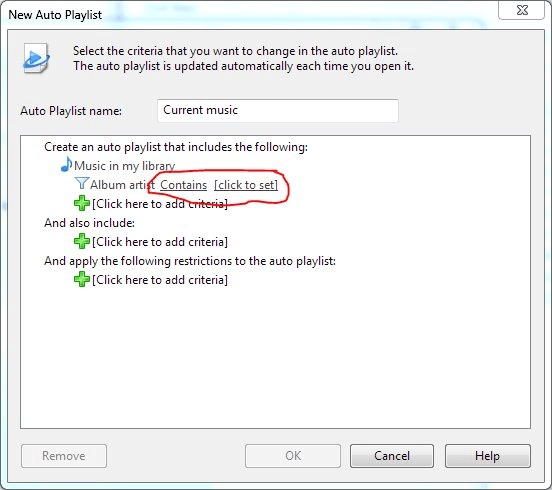Screen dimensions: 552x490
Task: Close the New Auto Playlist window
Action: (522, 11)
